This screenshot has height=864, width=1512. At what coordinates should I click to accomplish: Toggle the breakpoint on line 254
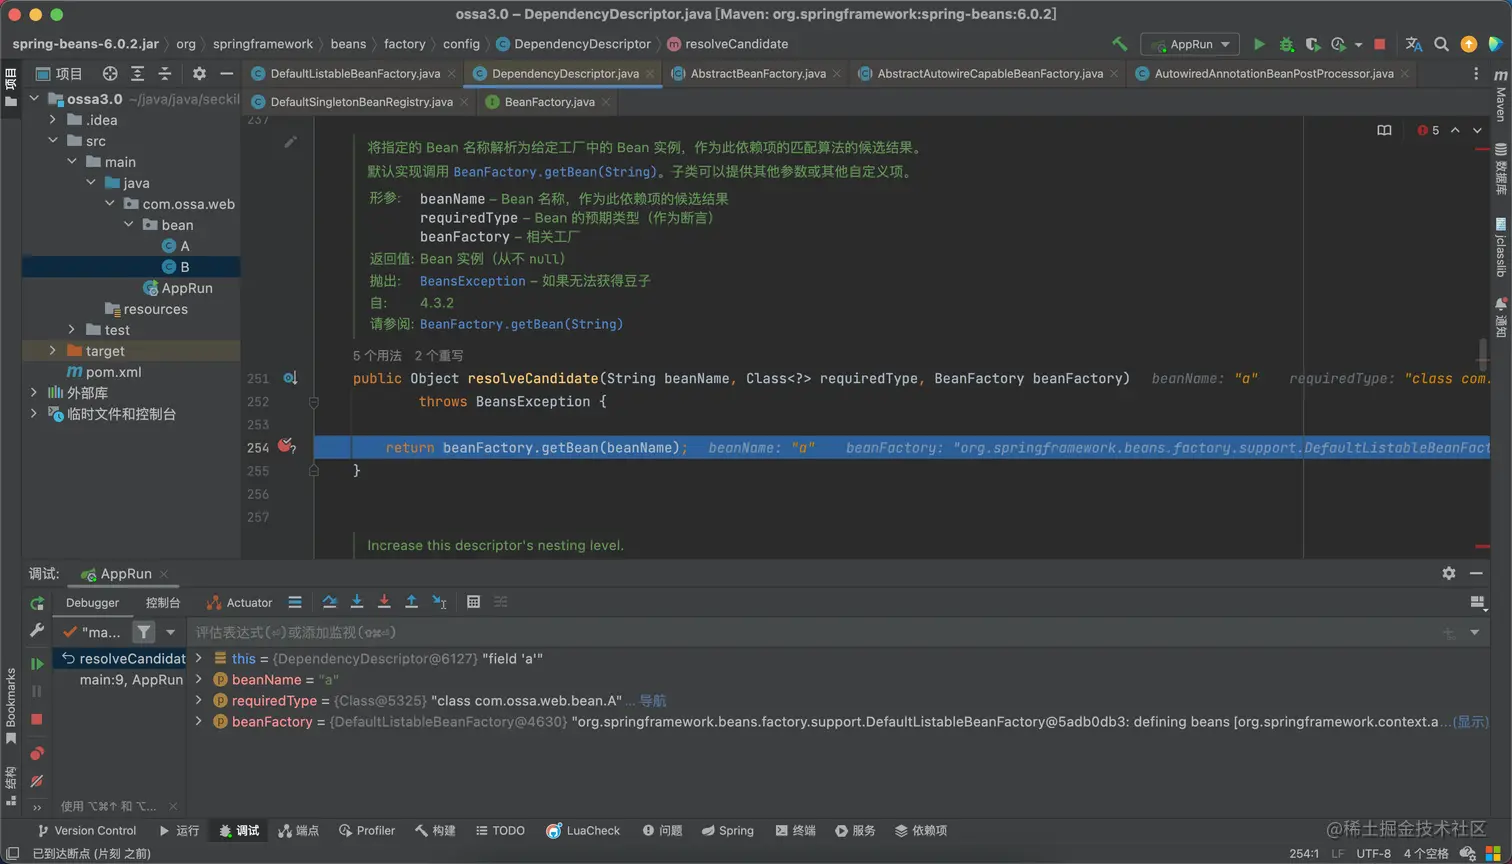pyautogui.click(x=286, y=446)
